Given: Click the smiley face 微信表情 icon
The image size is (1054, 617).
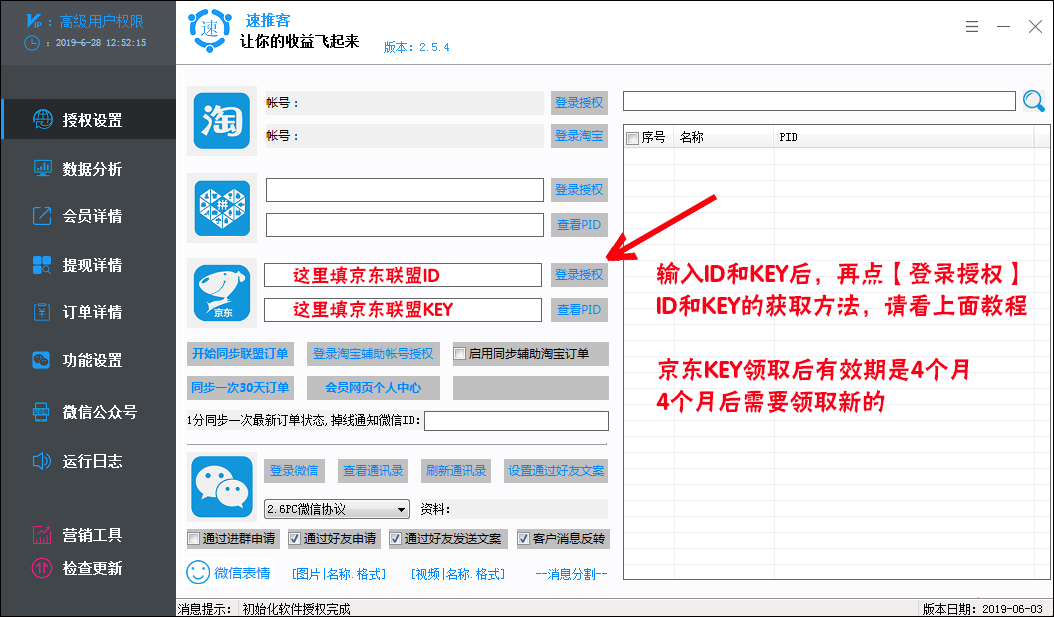Looking at the screenshot, I should point(198,572).
